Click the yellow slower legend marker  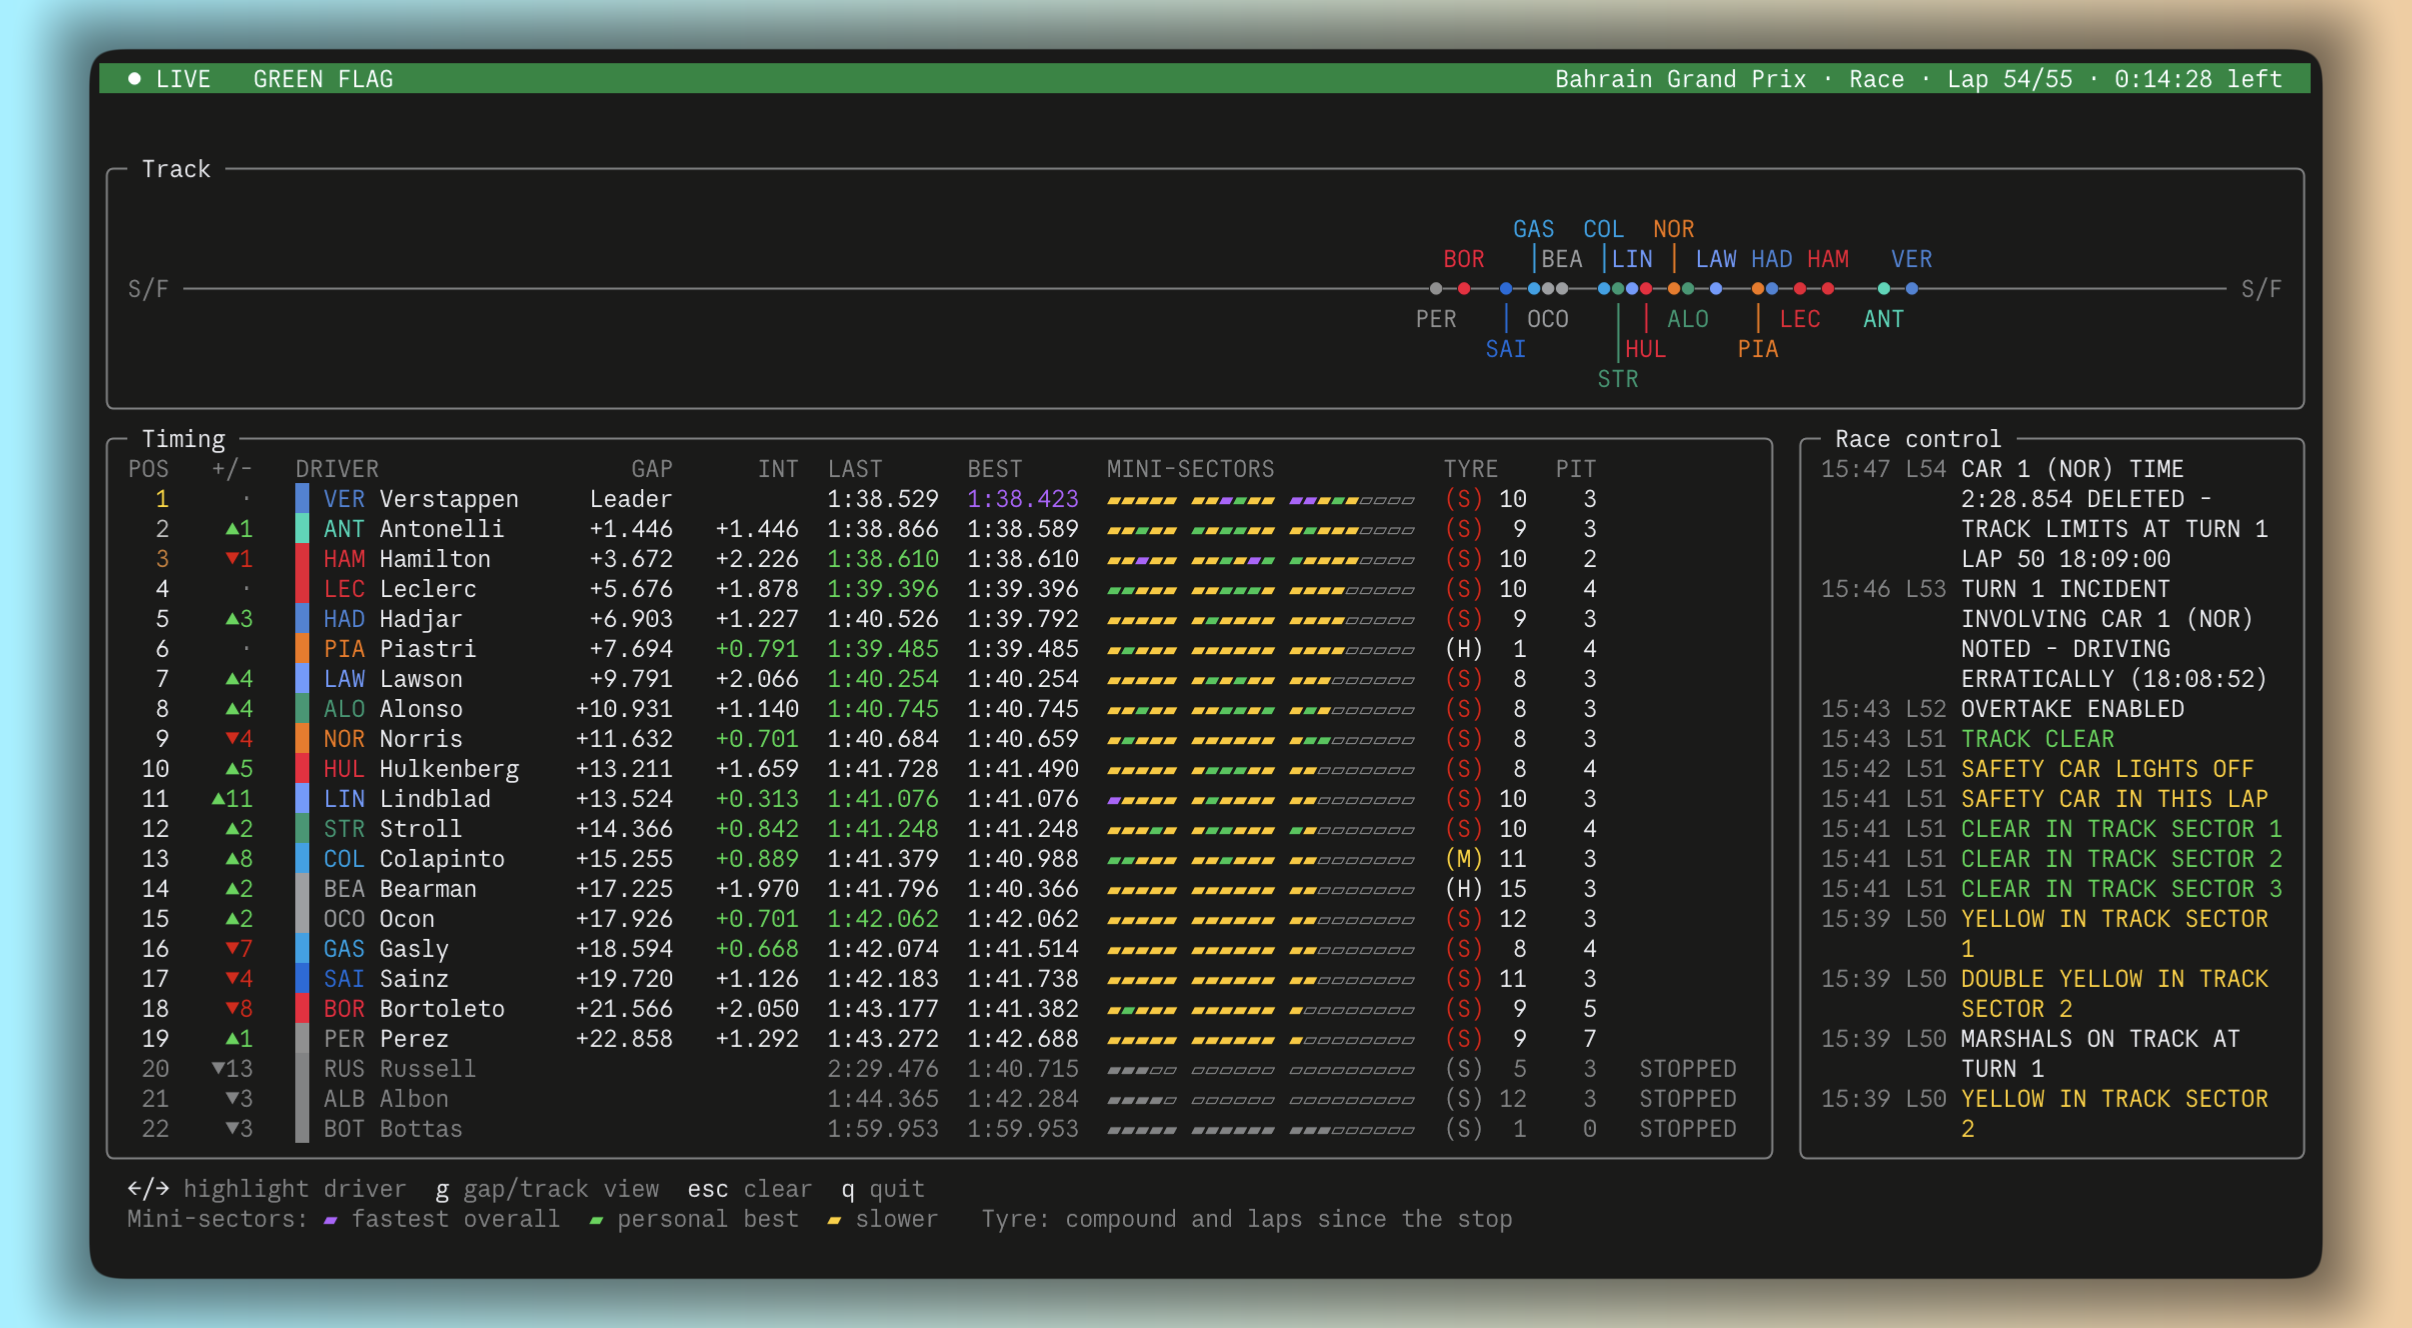tap(834, 1221)
